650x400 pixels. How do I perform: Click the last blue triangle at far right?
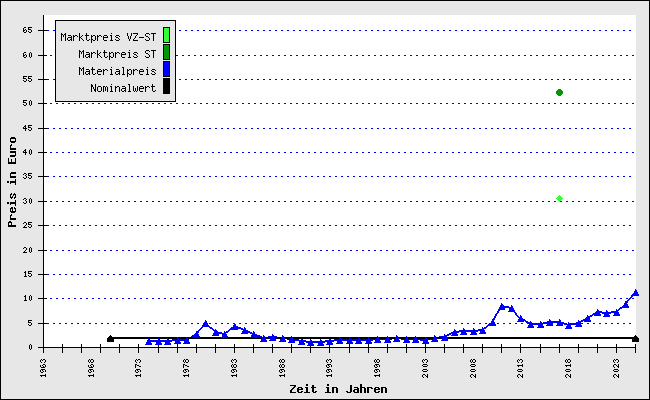coord(635,293)
